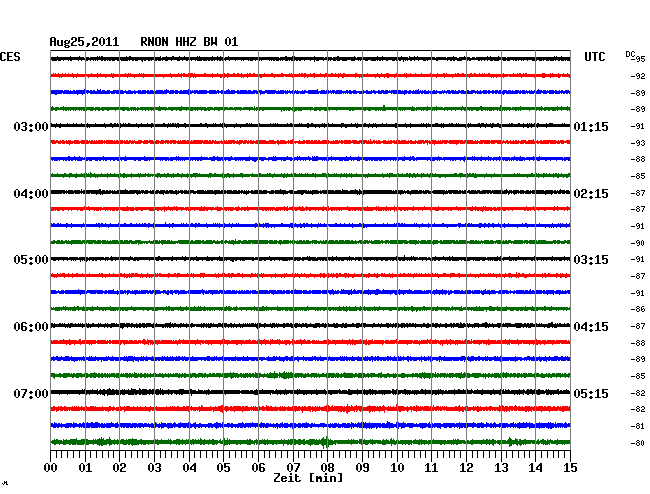Viewport: 650px width, 494px height.
Task: Select the station title RNON HHZ BW 01
Action: [189, 42]
